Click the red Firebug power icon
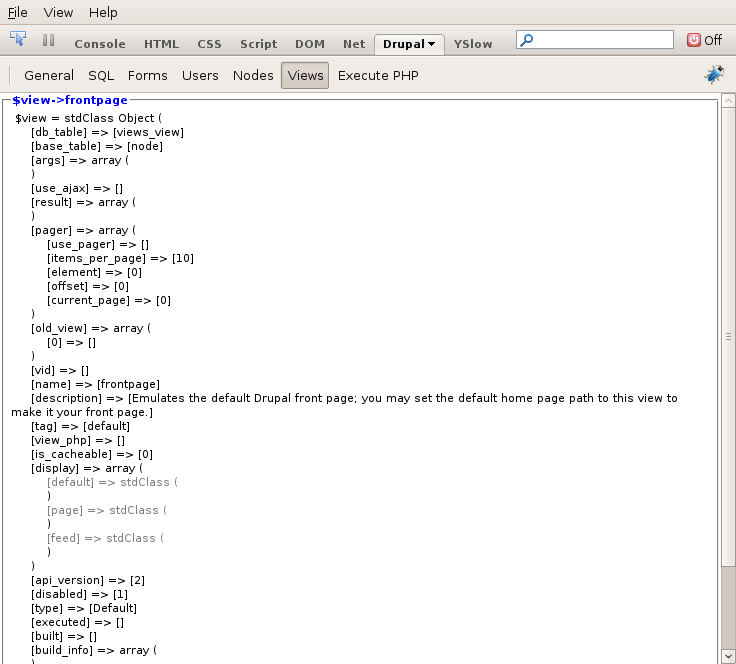Screen dimensions: 736x664 tap(693, 40)
